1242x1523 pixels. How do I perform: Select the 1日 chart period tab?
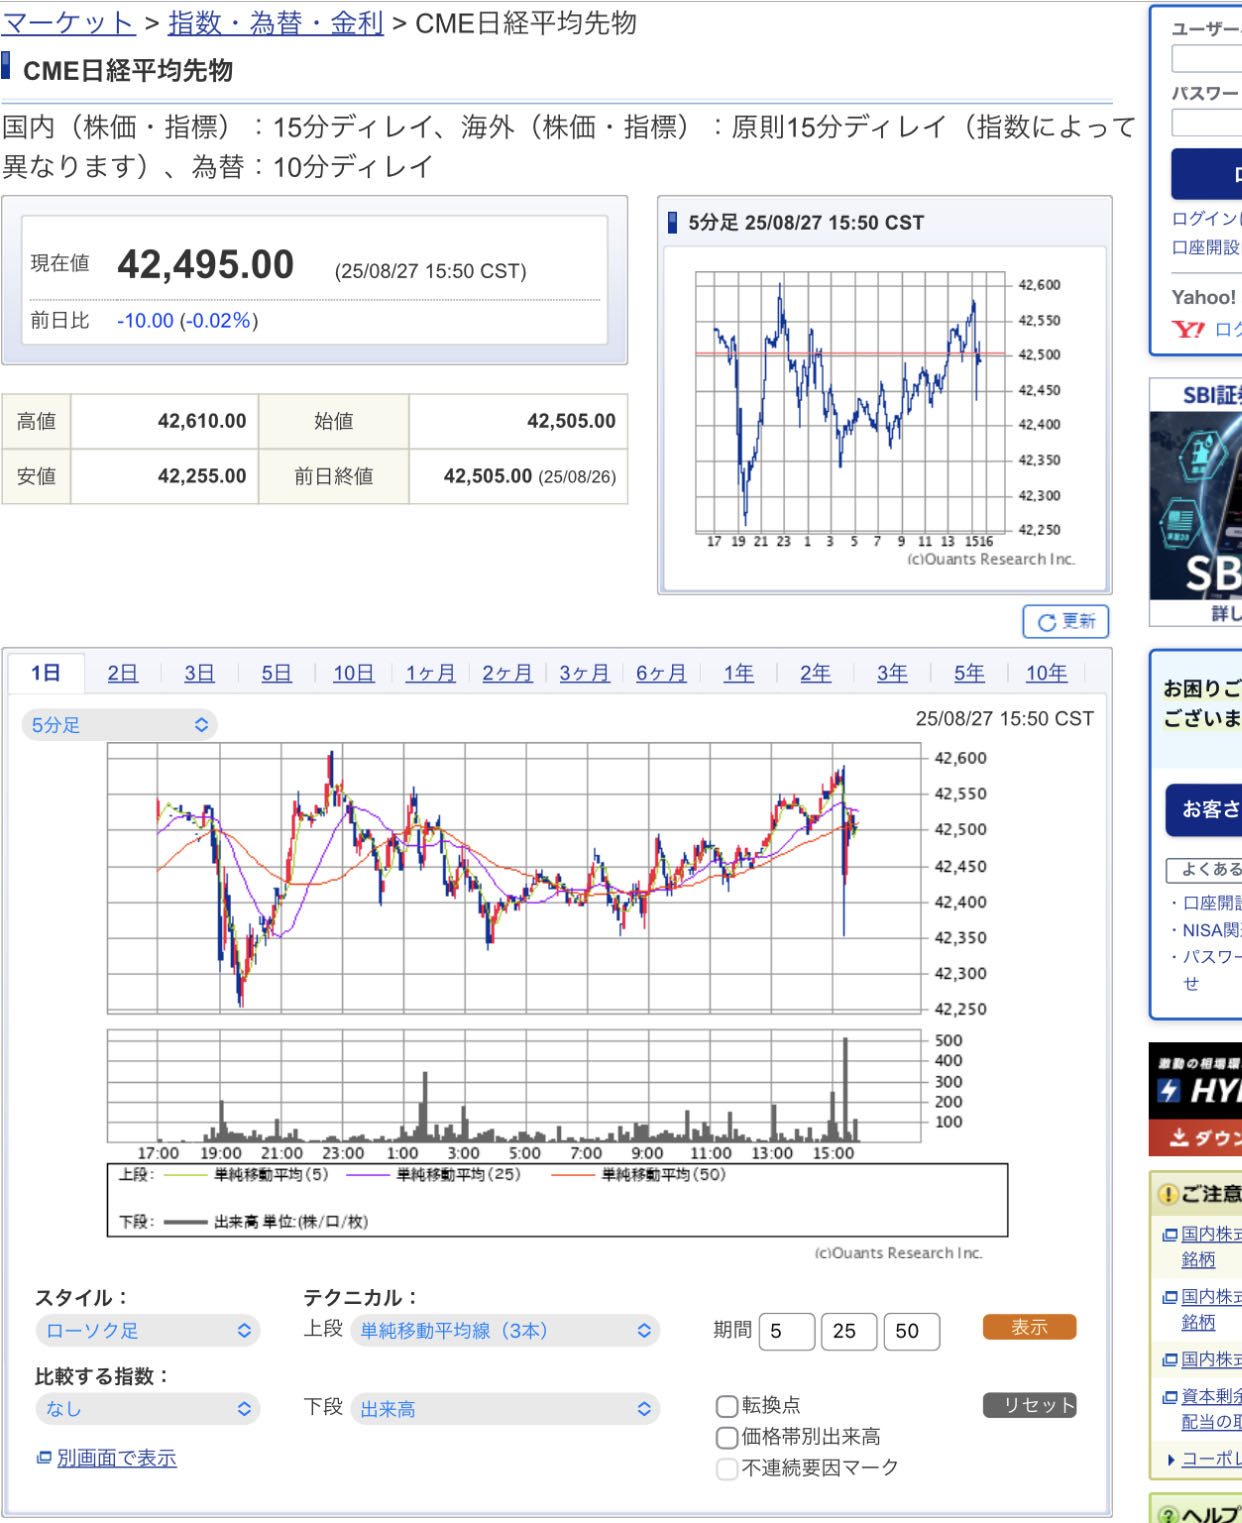pyautogui.click(x=46, y=673)
